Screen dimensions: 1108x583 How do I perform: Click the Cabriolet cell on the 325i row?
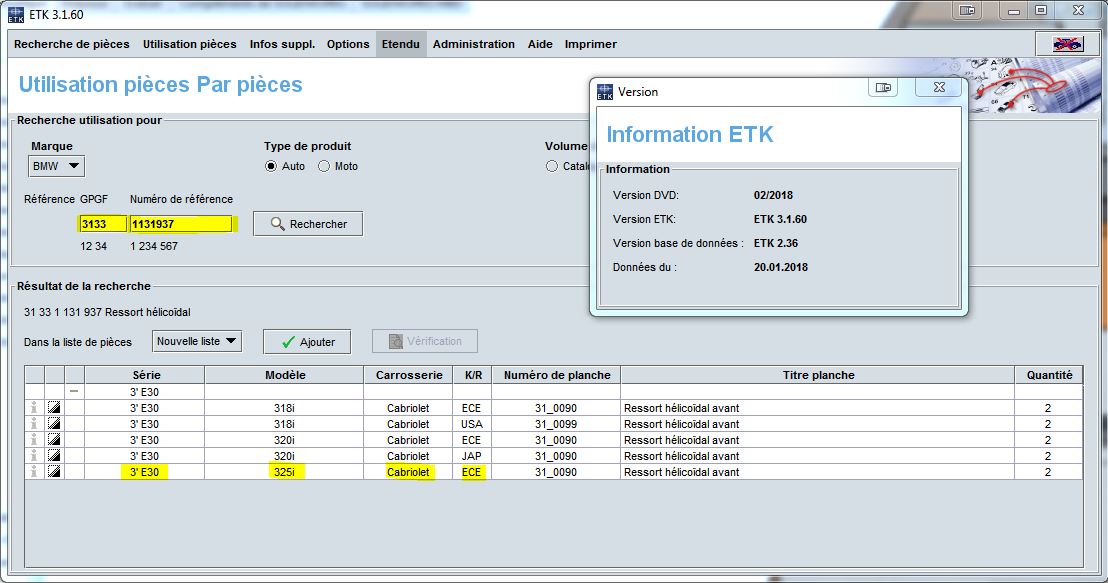(x=408, y=472)
